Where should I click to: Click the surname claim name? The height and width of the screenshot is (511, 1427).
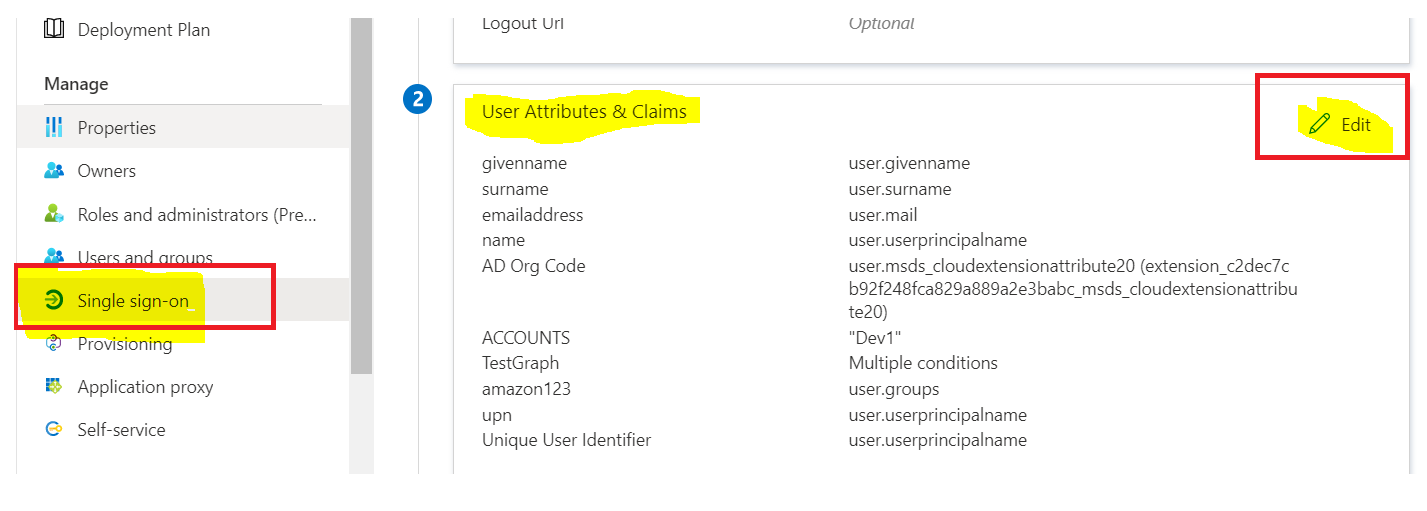[515, 189]
